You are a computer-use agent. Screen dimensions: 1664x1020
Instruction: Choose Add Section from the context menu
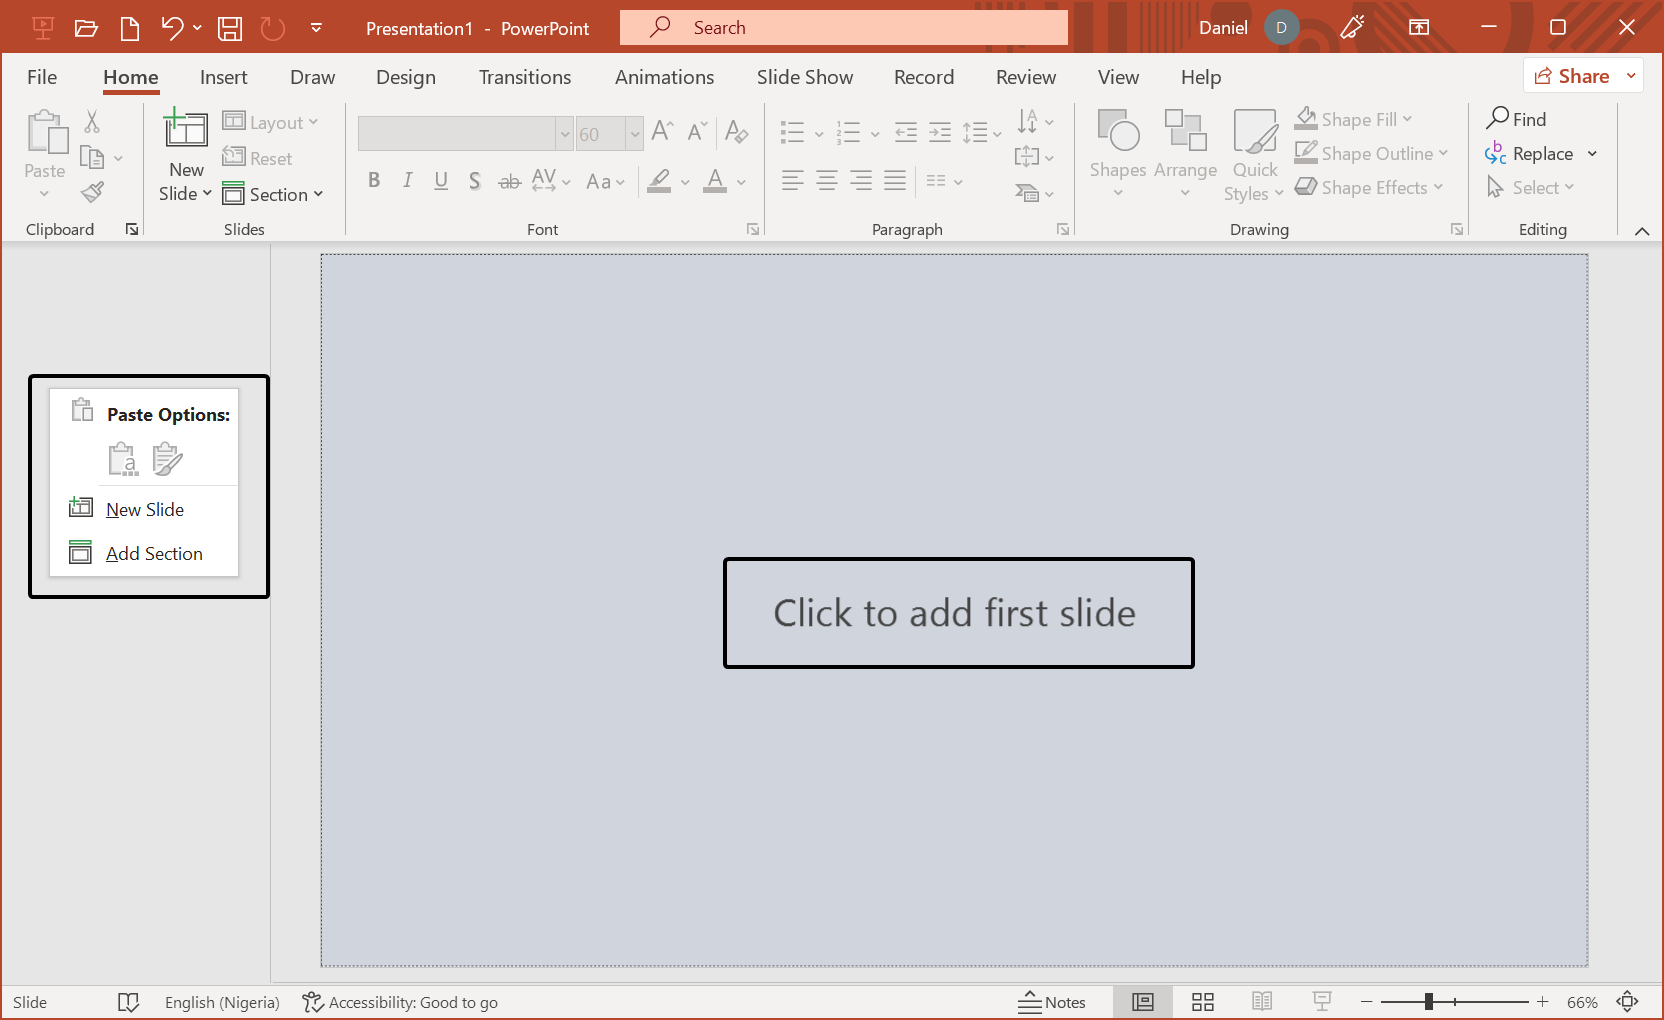point(154,553)
